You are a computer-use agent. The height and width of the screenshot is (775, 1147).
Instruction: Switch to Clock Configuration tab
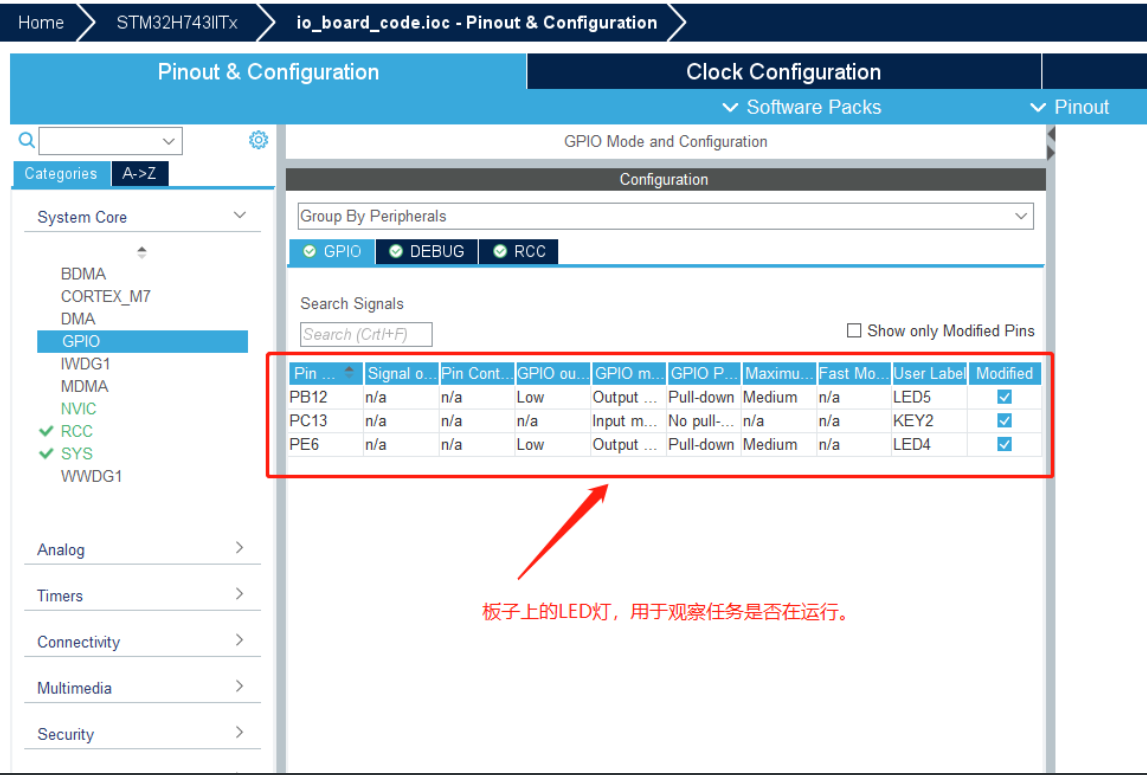(783, 71)
